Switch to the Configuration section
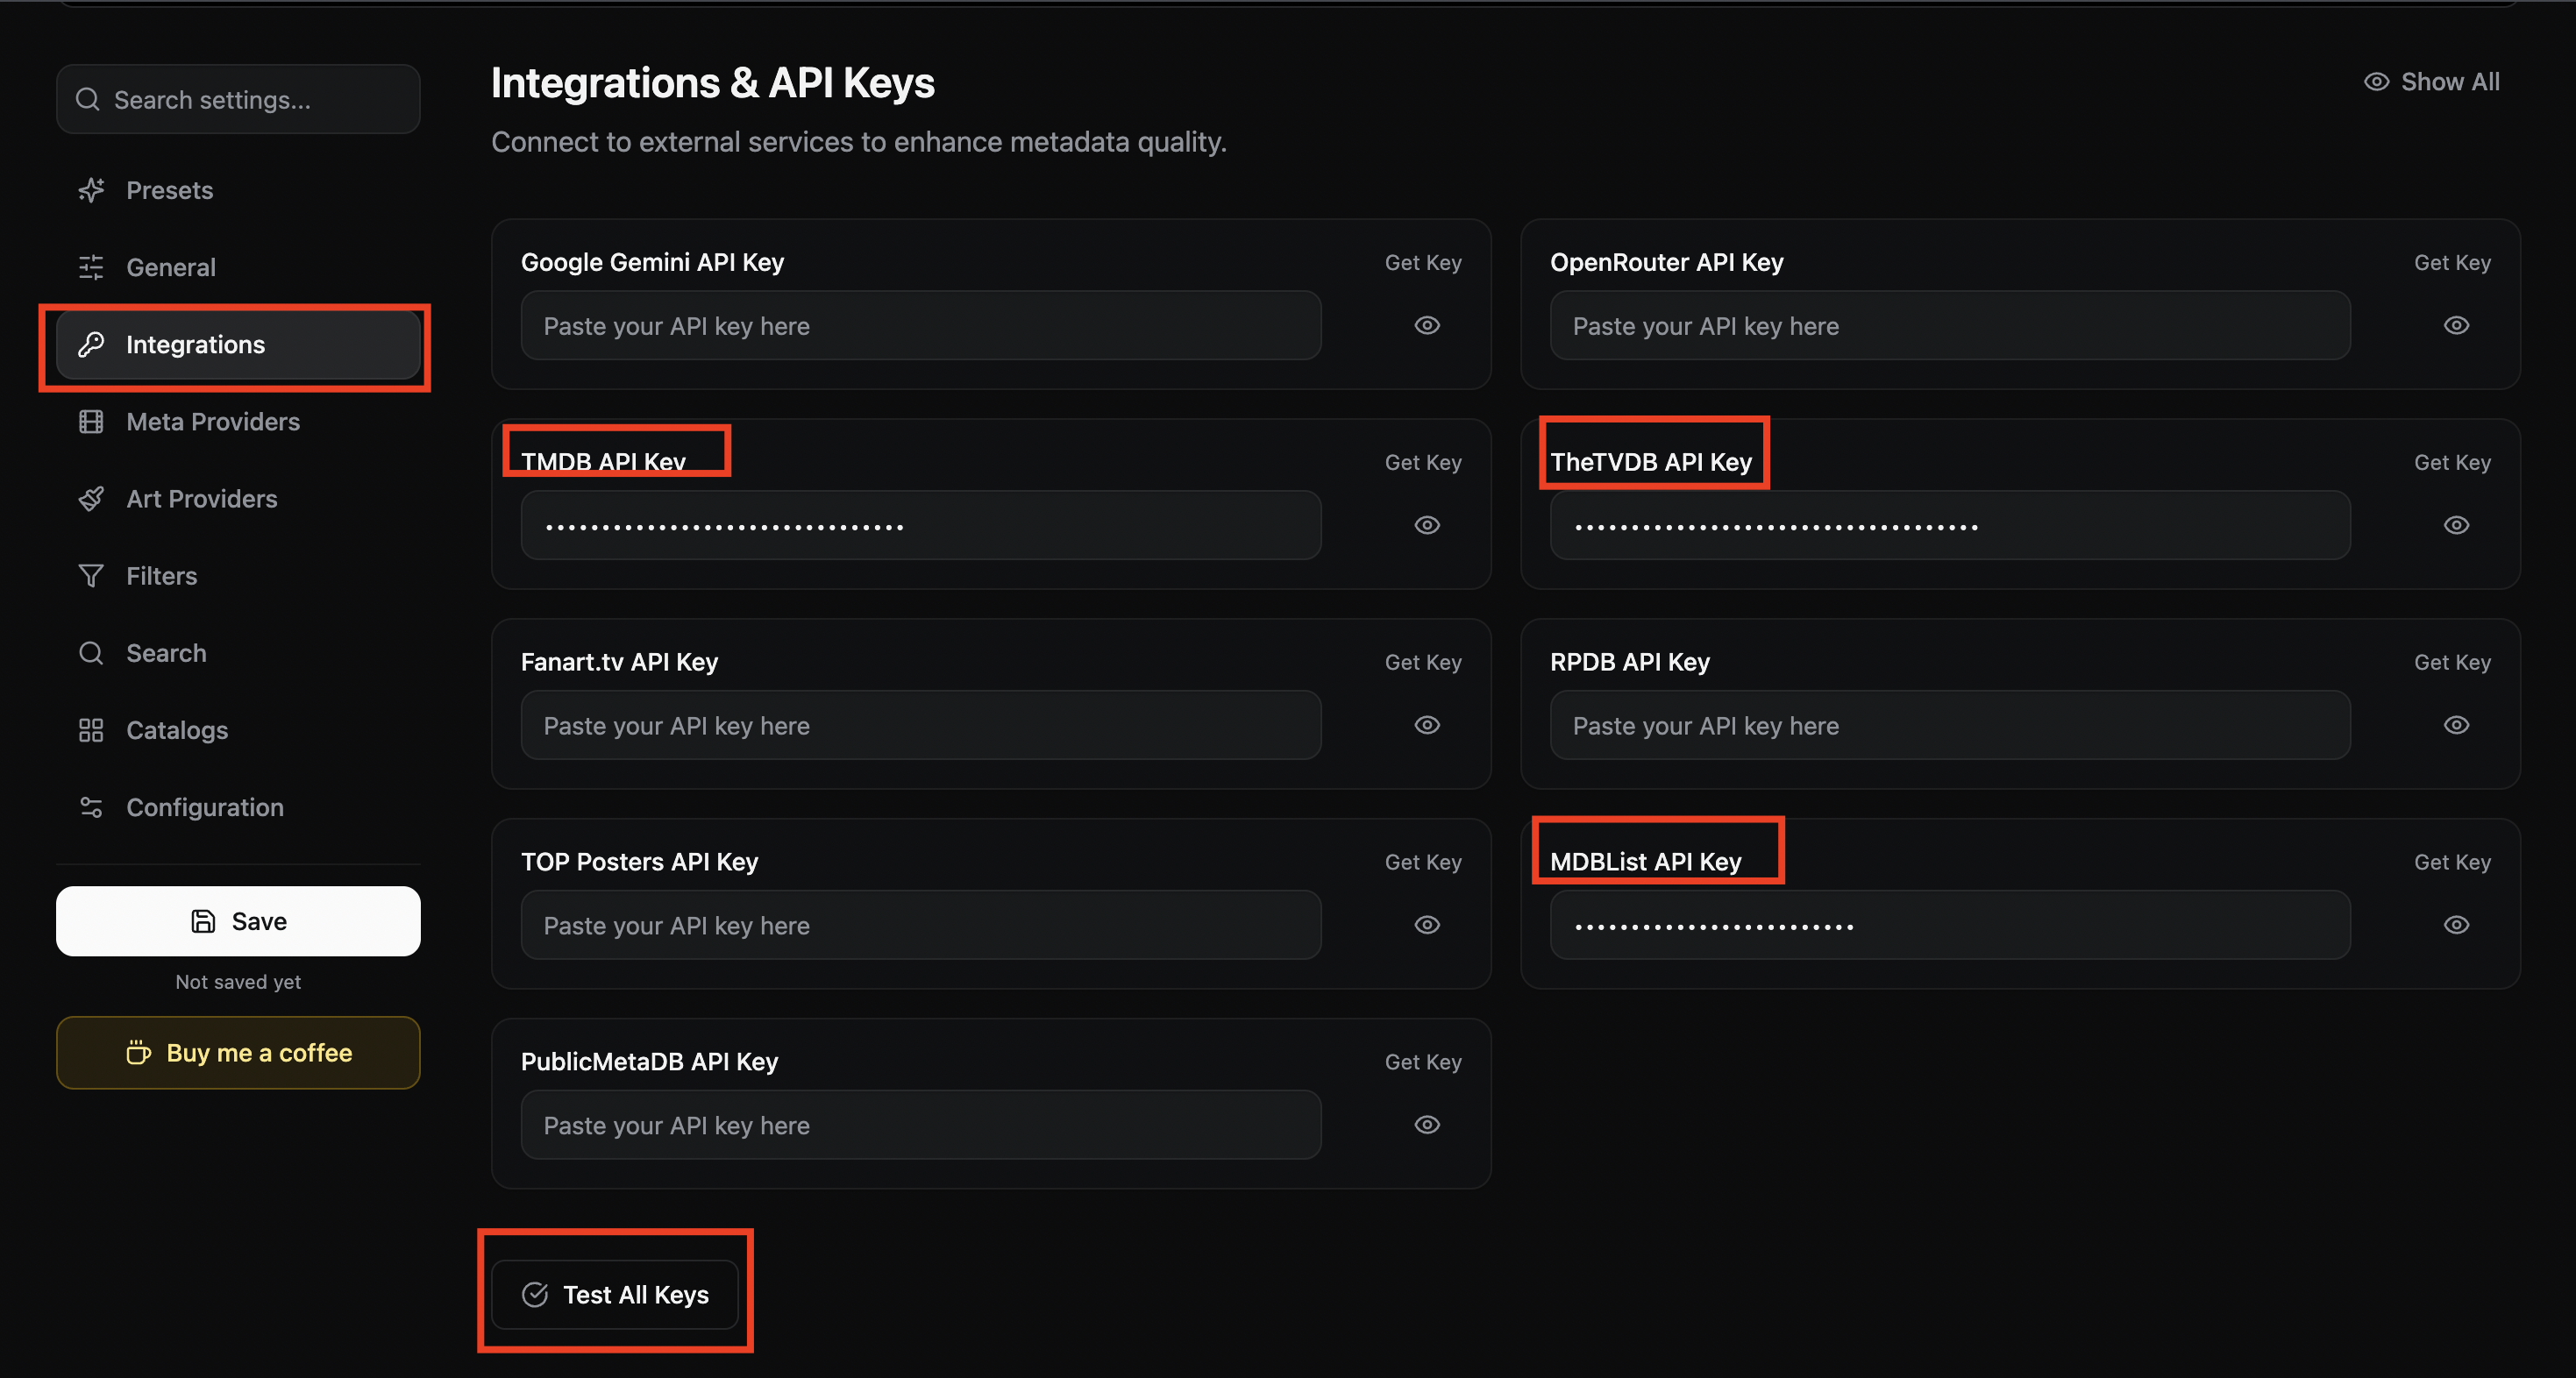The height and width of the screenshot is (1378, 2576). pyautogui.click(x=238, y=807)
